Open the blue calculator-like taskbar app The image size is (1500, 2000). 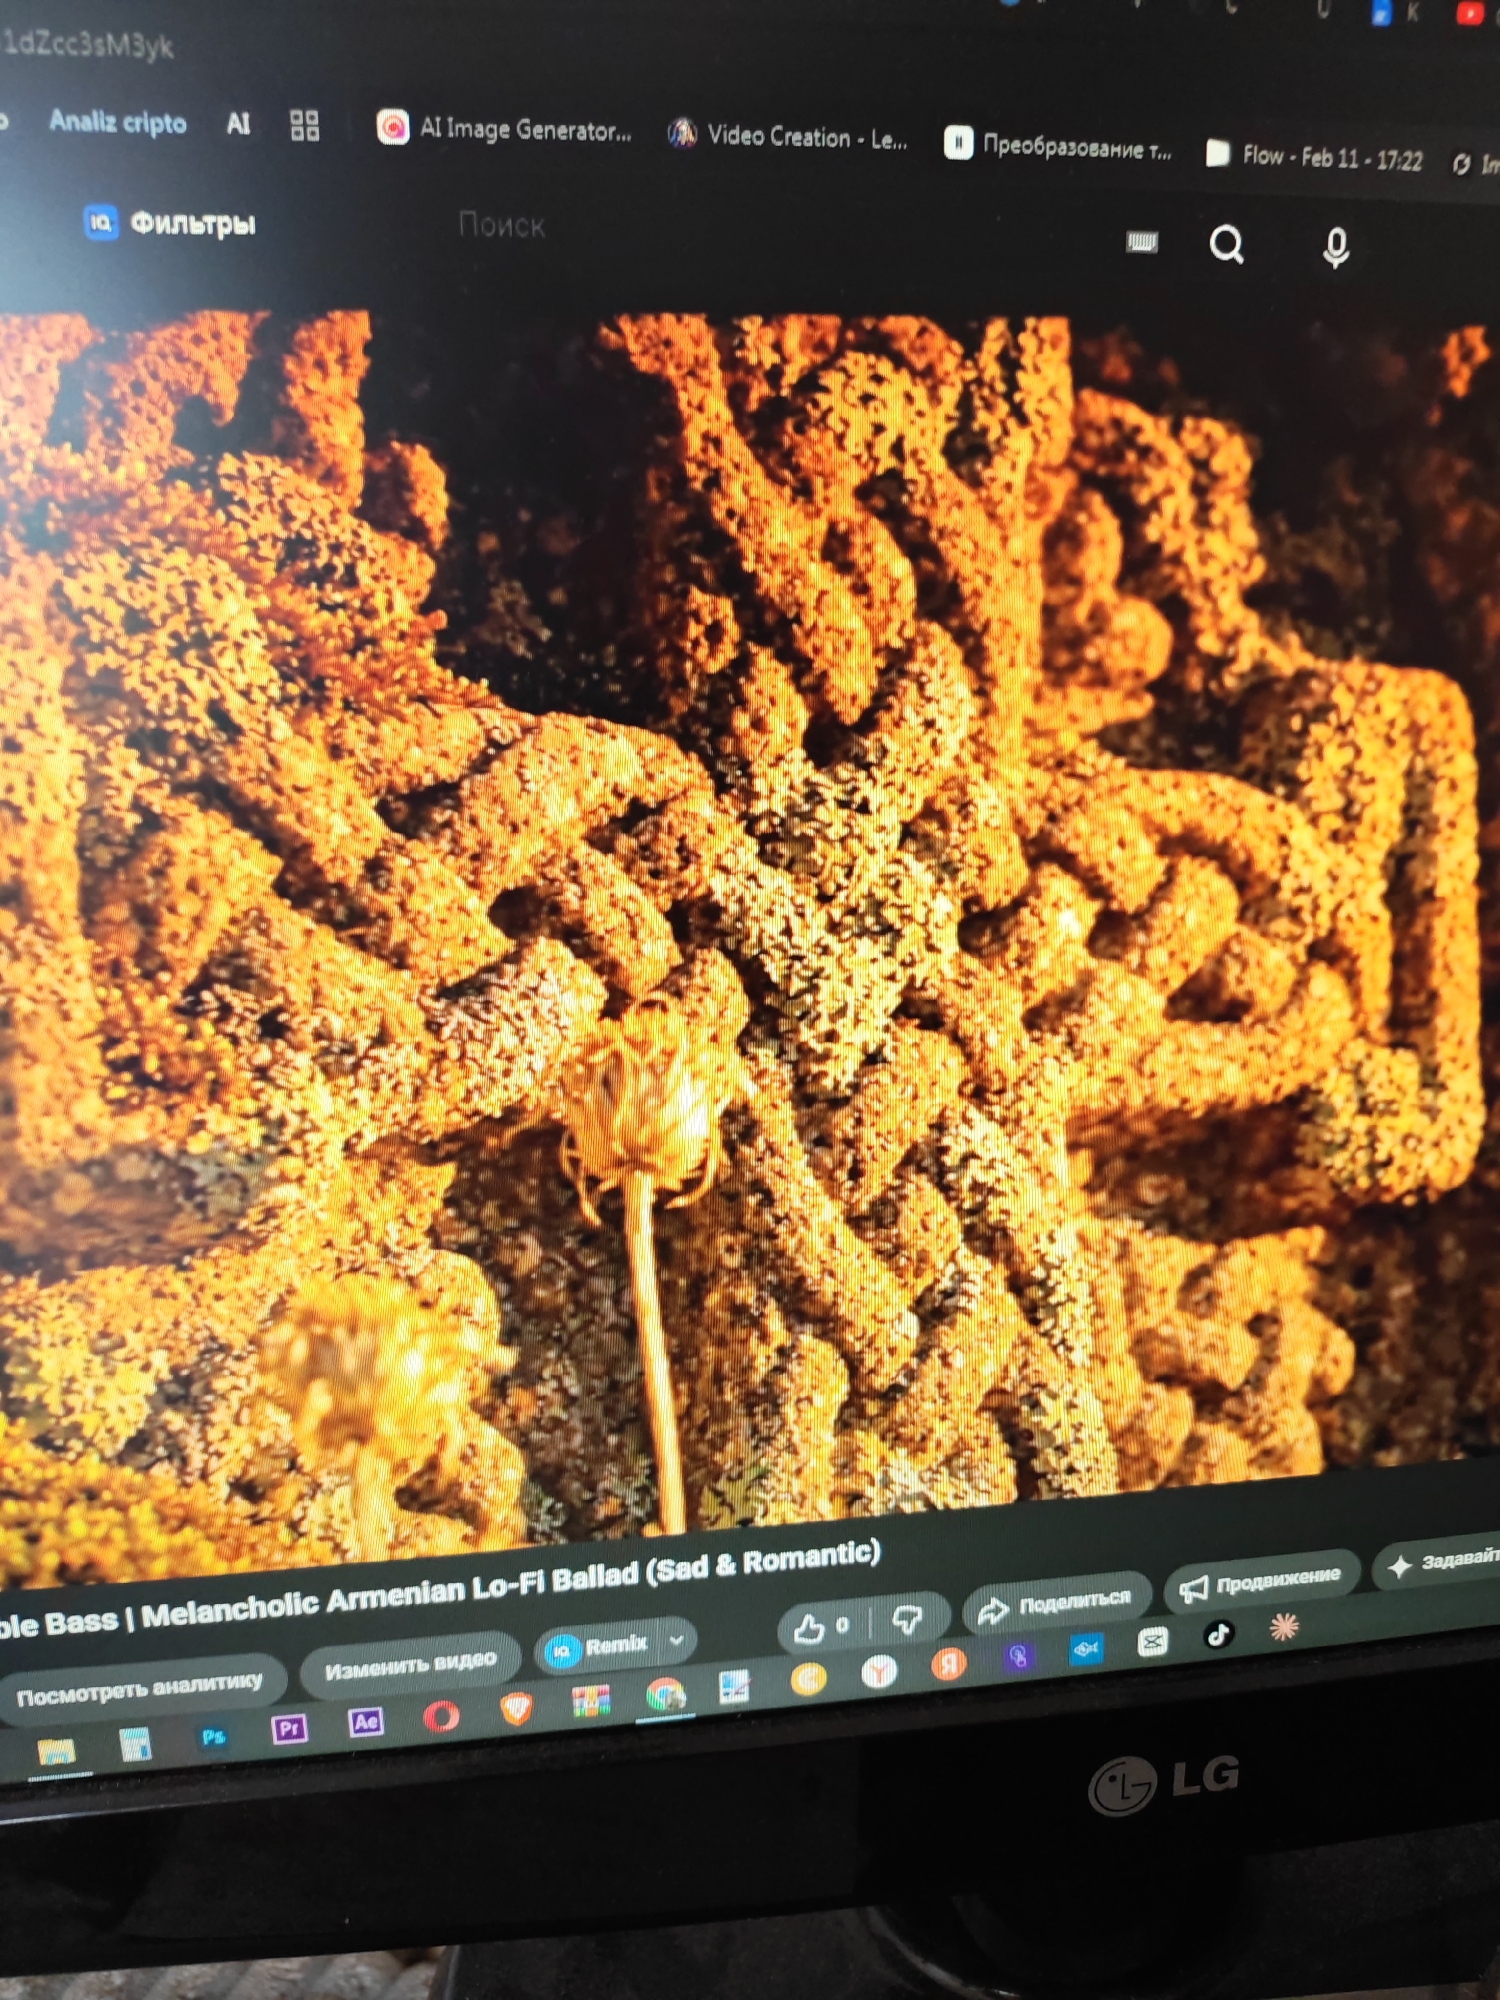(x=135, y=1743)
